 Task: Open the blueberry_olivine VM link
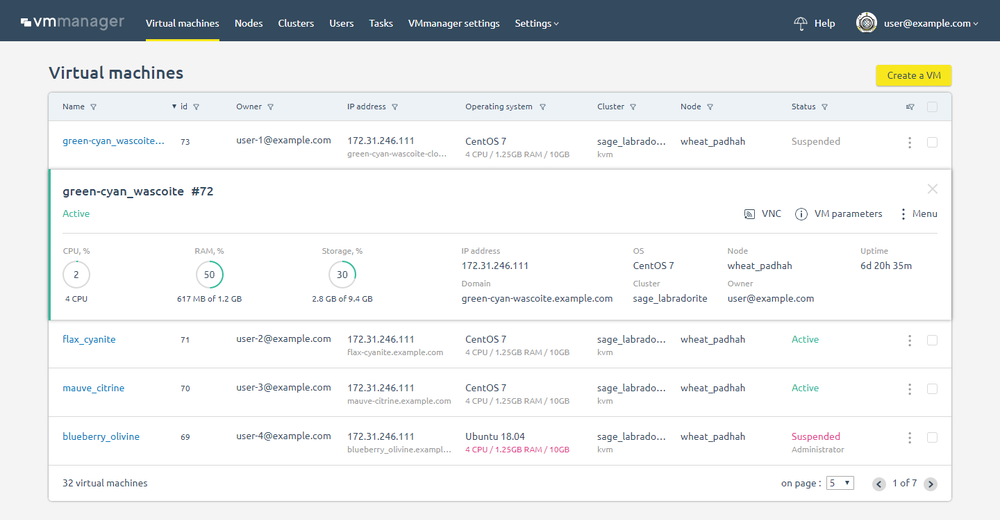(101, 436)
